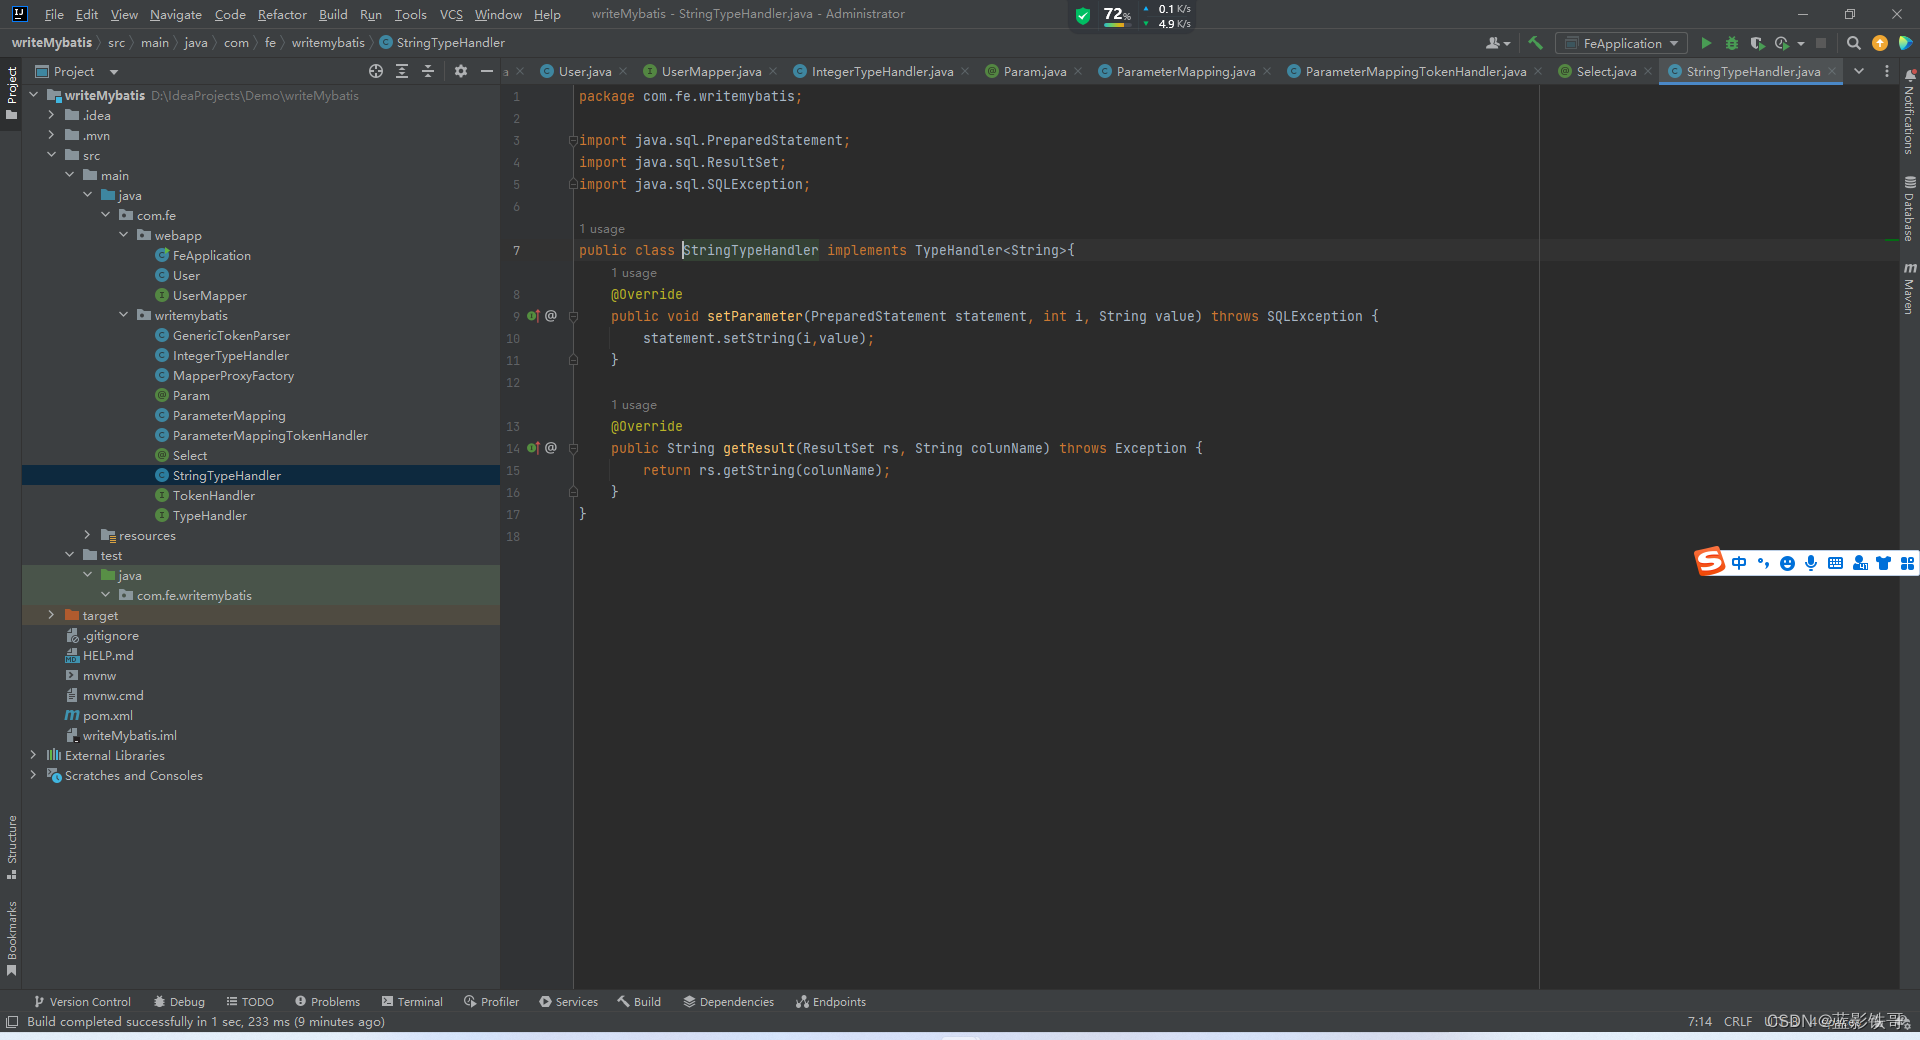Open the Bookmarks tool window
Screen dimensions: 1920x1040
12,938
